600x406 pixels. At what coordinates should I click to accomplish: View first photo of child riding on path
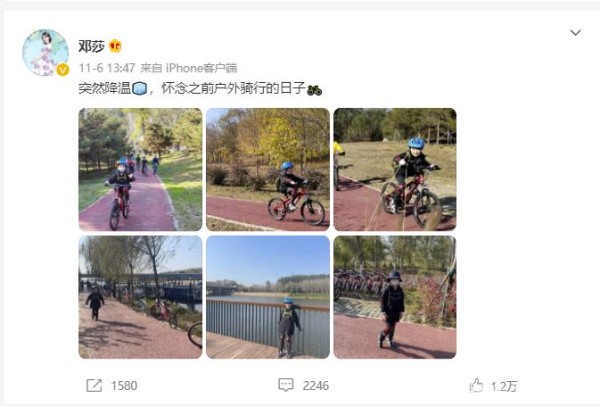[x=140, y=170]
